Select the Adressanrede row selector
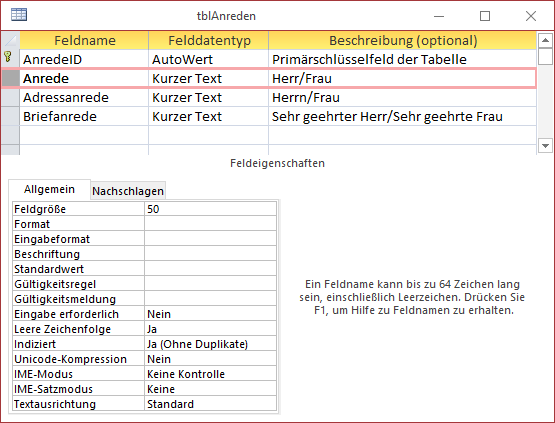Viewport: 555px width, 423px height. (10, 97)
